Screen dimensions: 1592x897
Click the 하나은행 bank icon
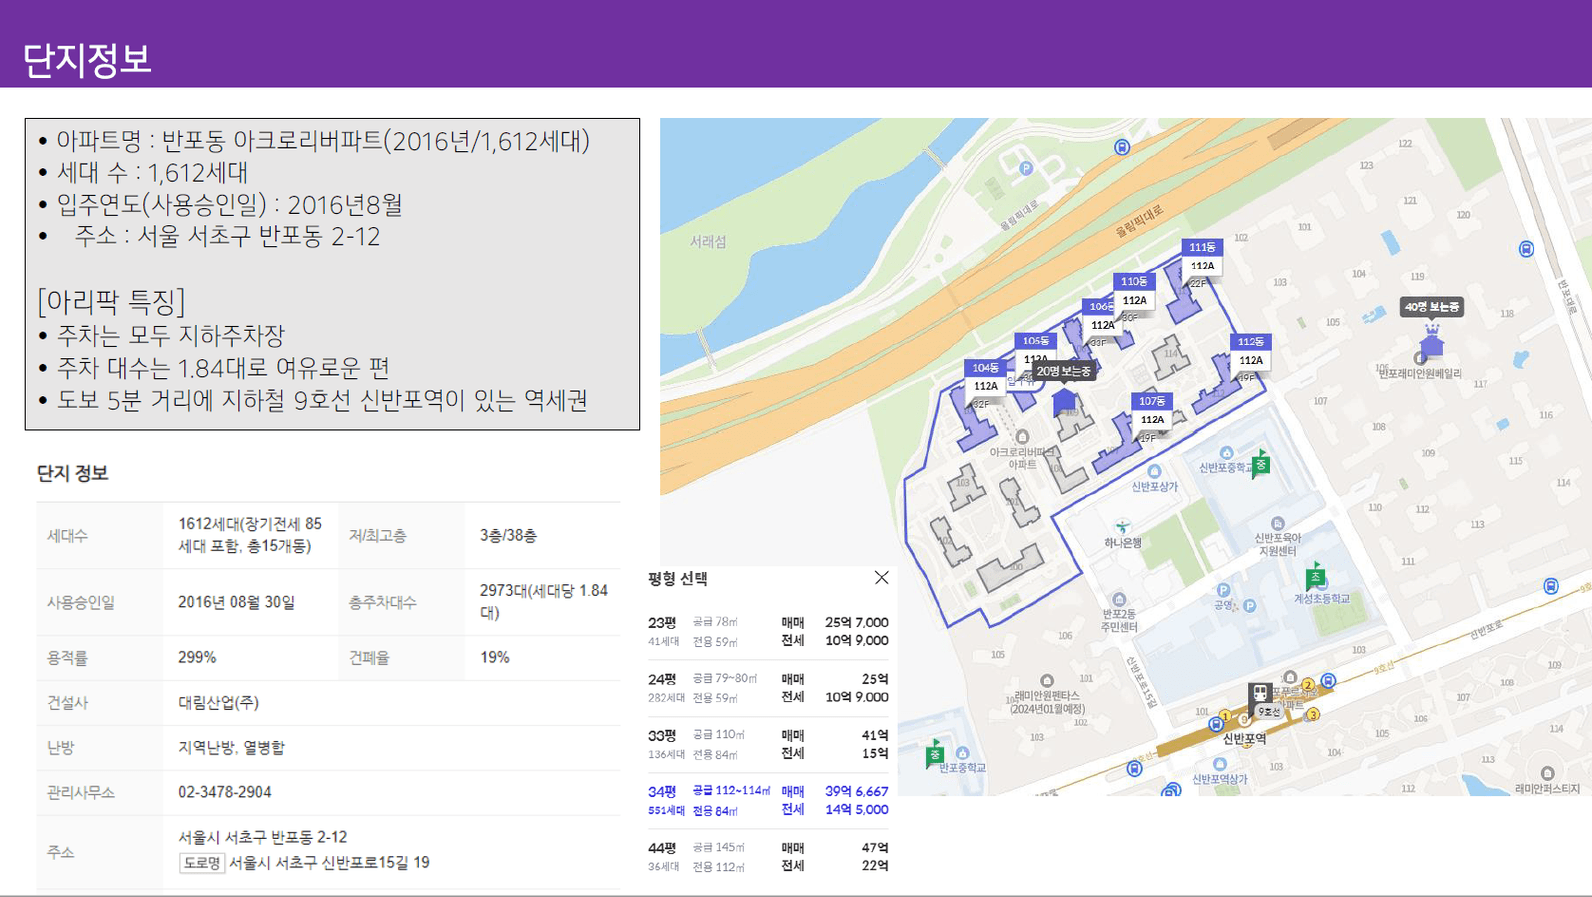tap(1123, 526)
